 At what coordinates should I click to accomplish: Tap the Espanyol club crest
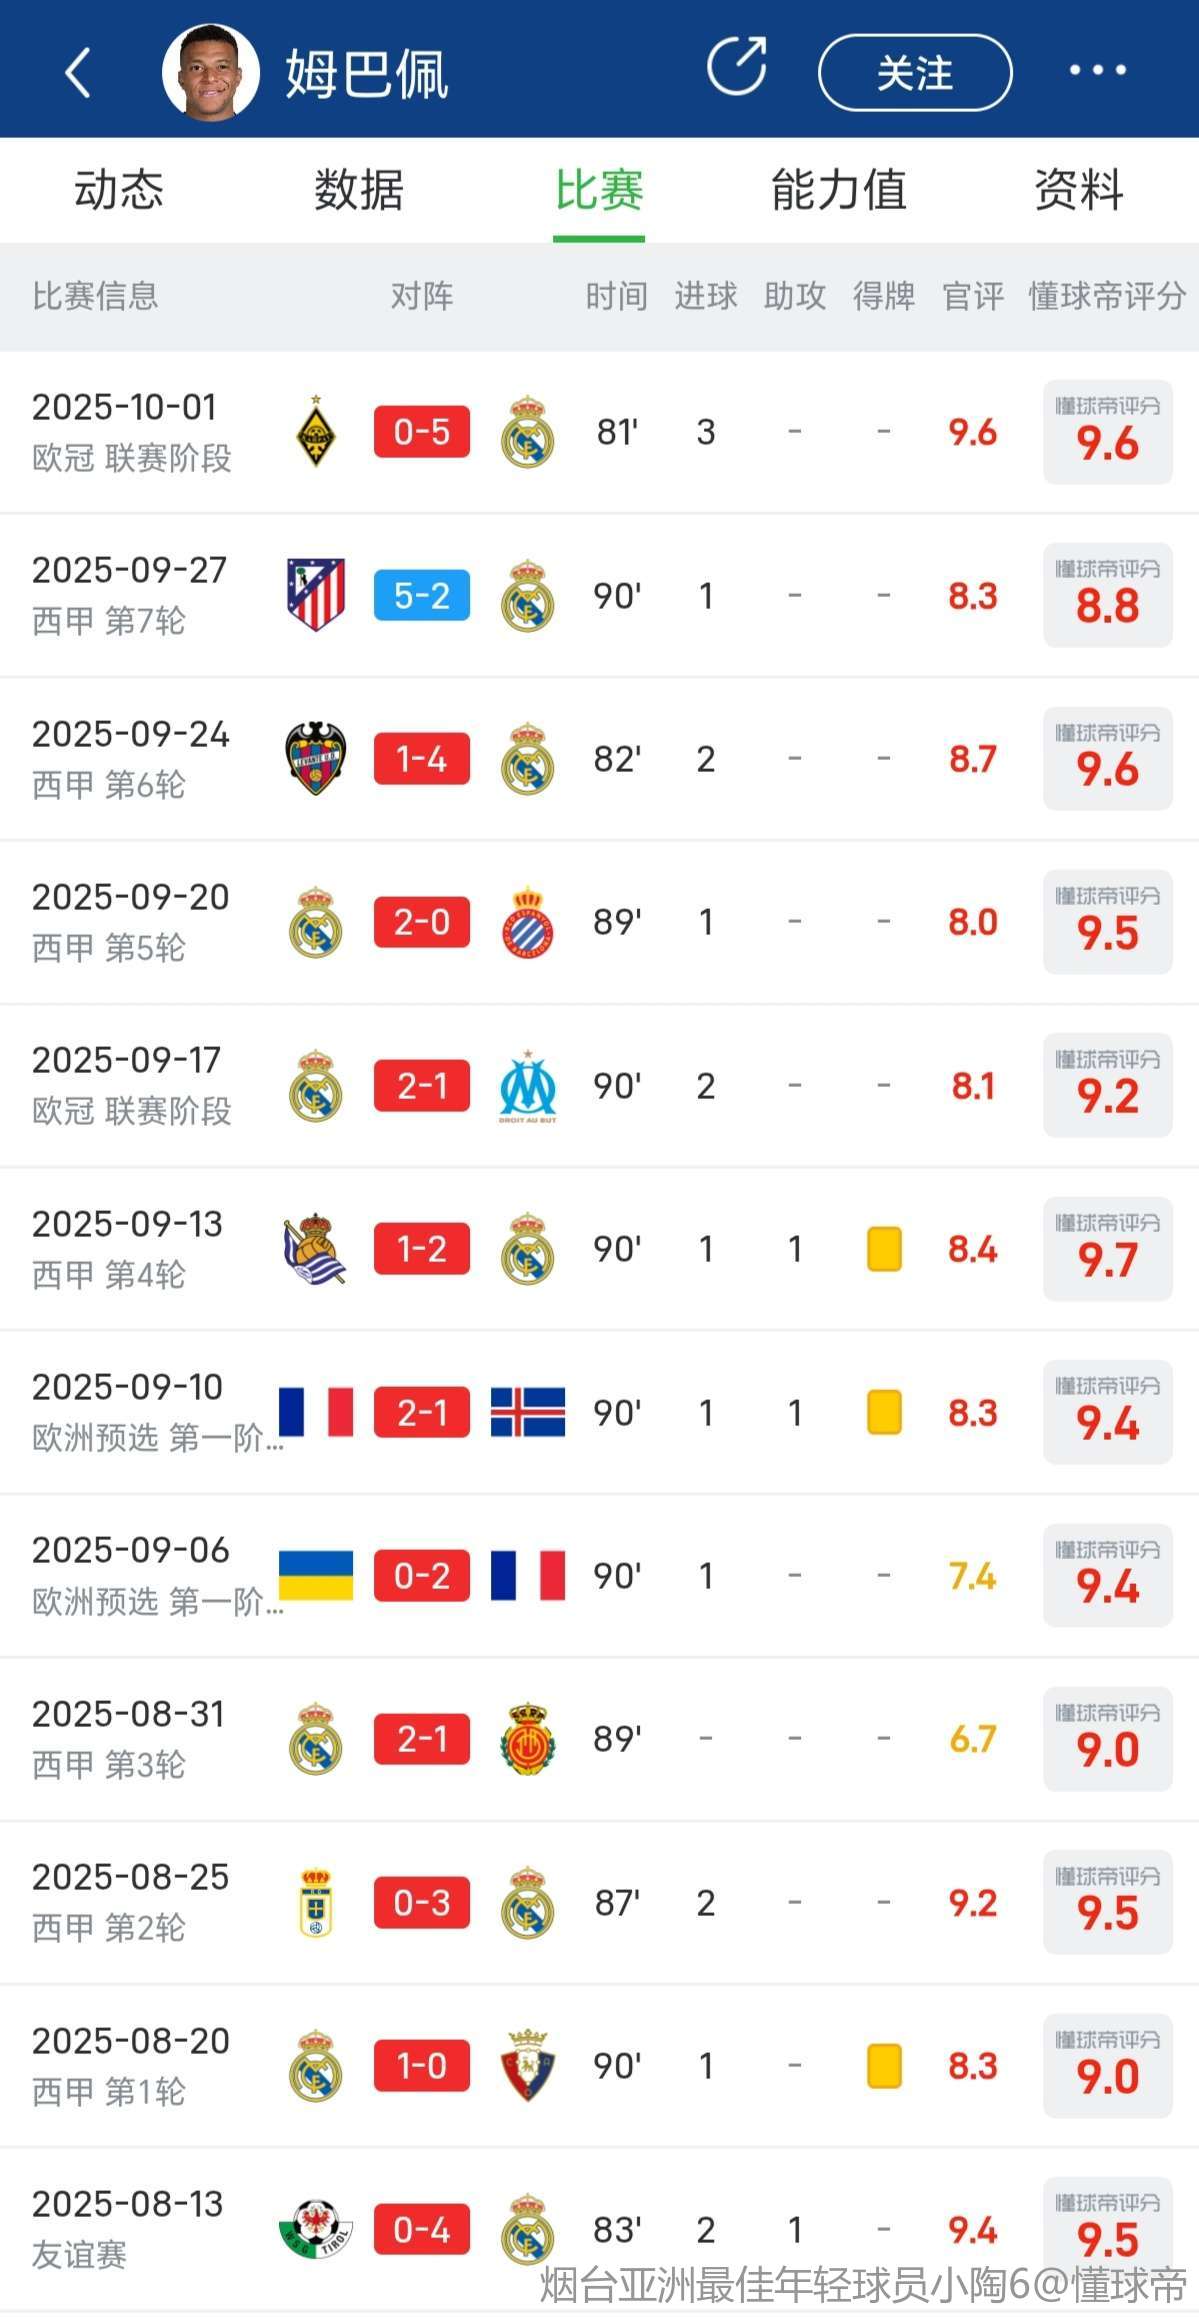(x=527, y=922)
